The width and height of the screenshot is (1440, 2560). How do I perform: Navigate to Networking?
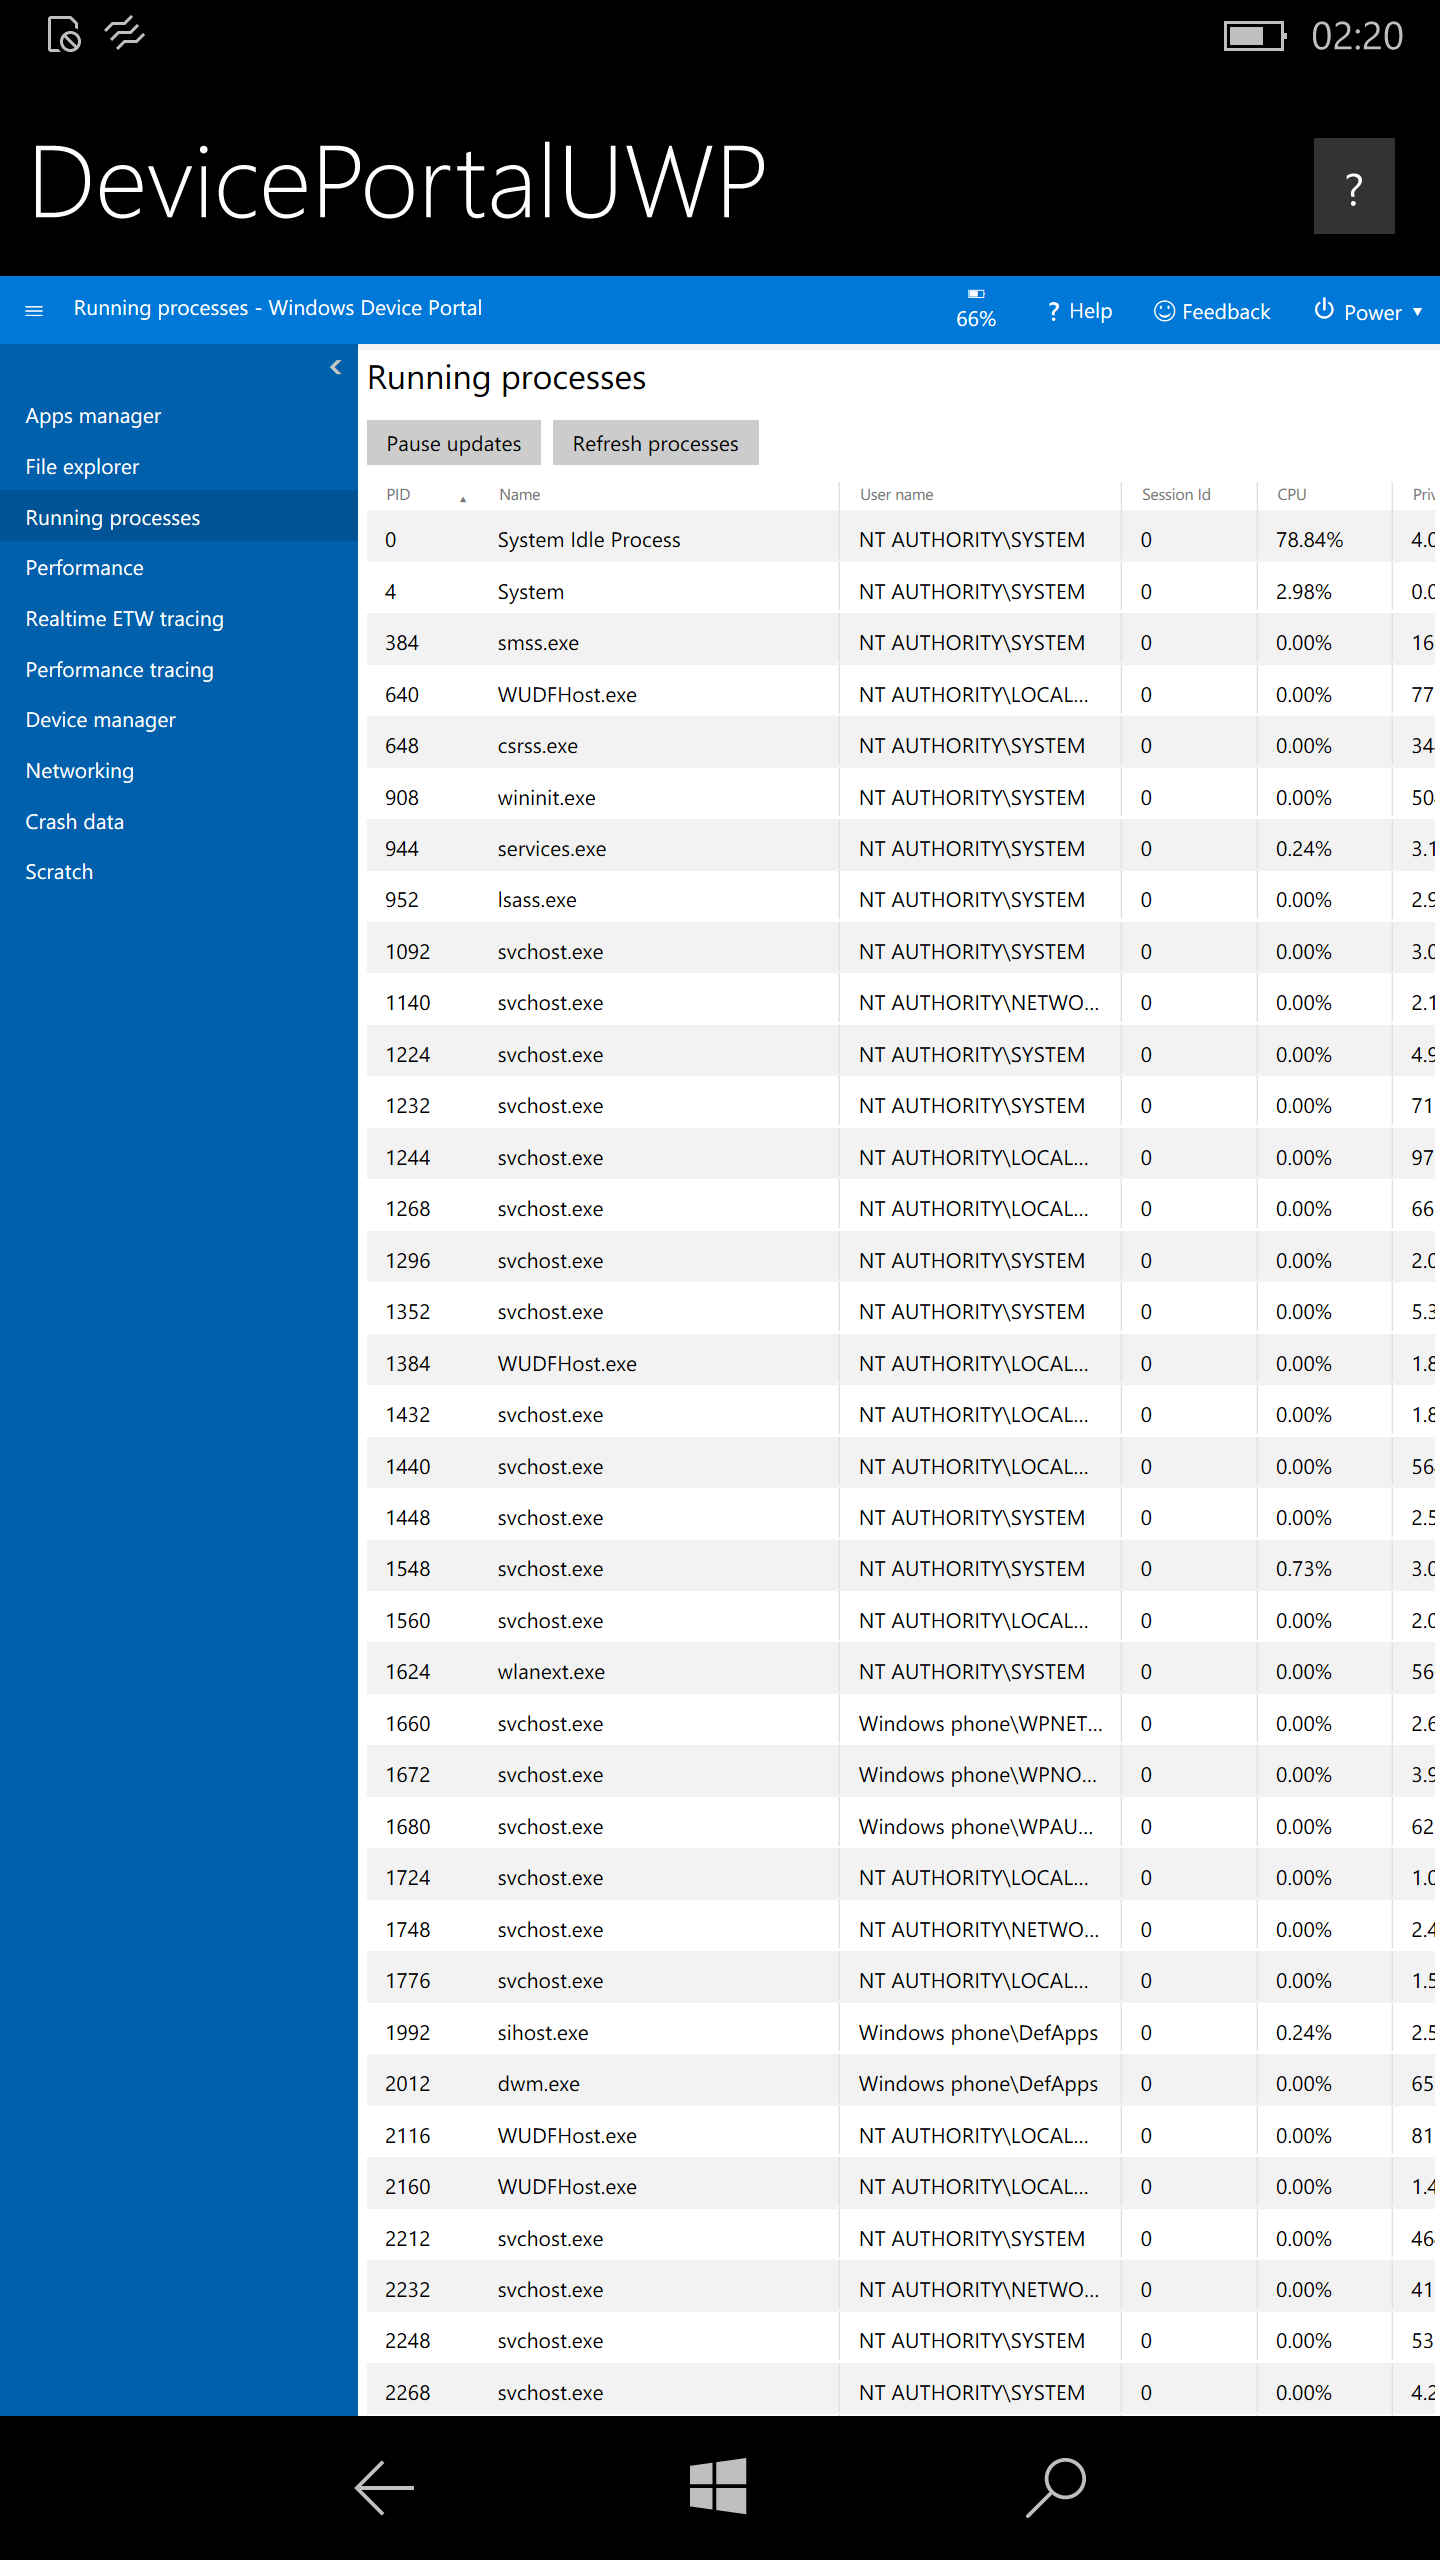(x=179, y=771)
